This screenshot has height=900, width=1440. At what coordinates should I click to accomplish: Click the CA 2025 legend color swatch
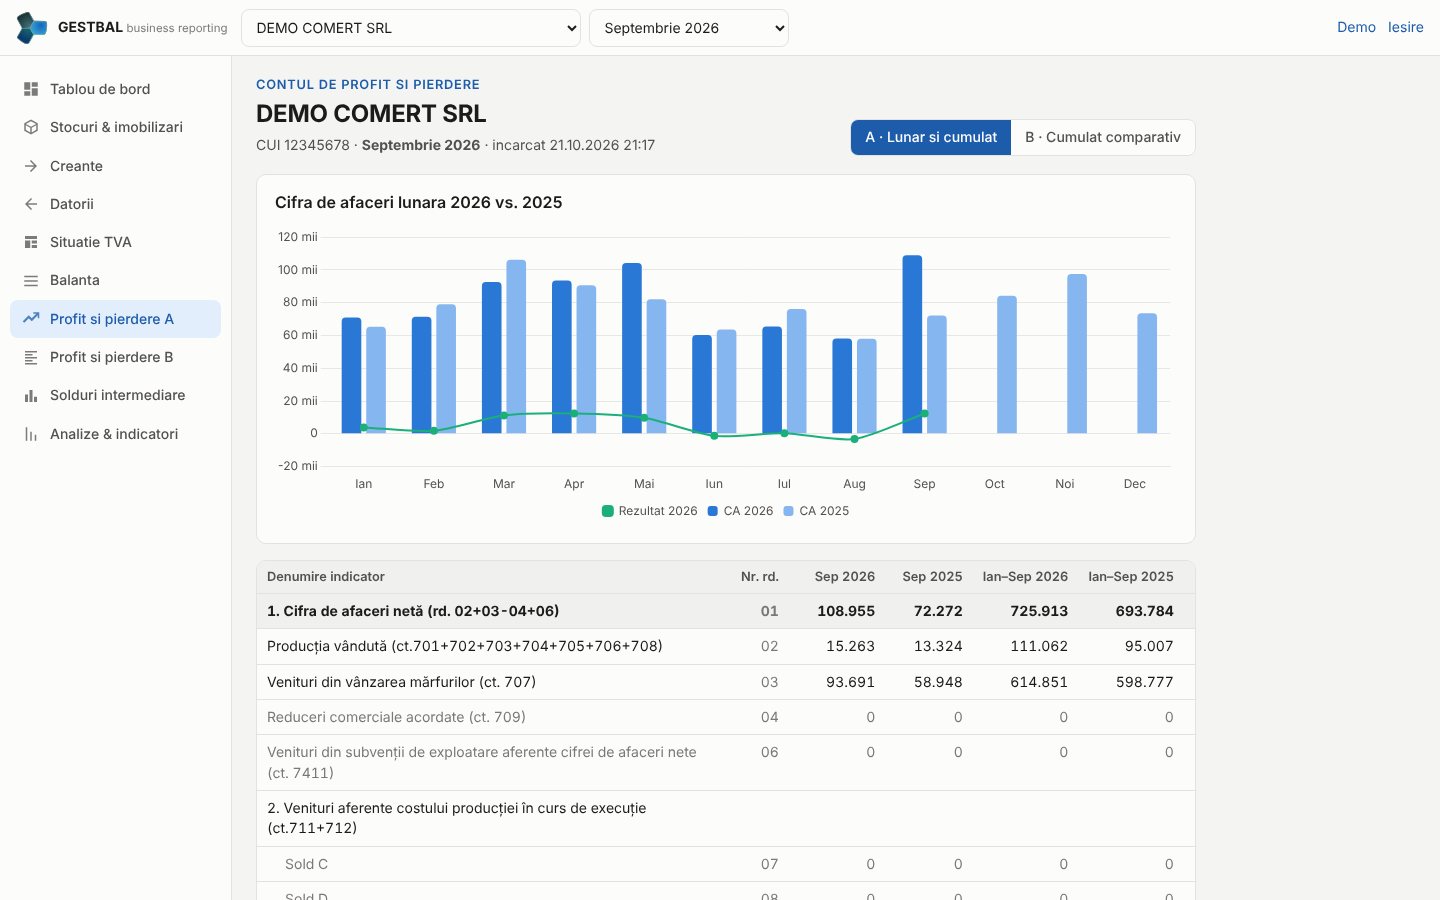pos(789,511)
